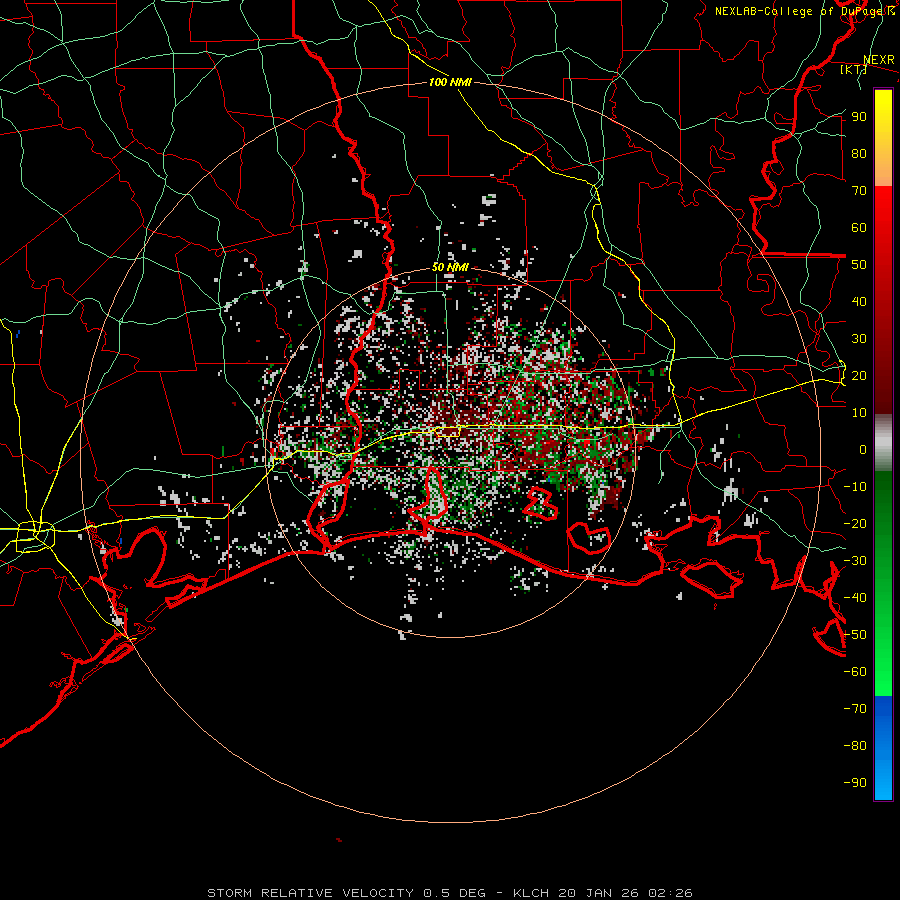The width and height of the screenshot is (900, 900).
Task: Click the [KT] units label
Action: tap(853, 69)
